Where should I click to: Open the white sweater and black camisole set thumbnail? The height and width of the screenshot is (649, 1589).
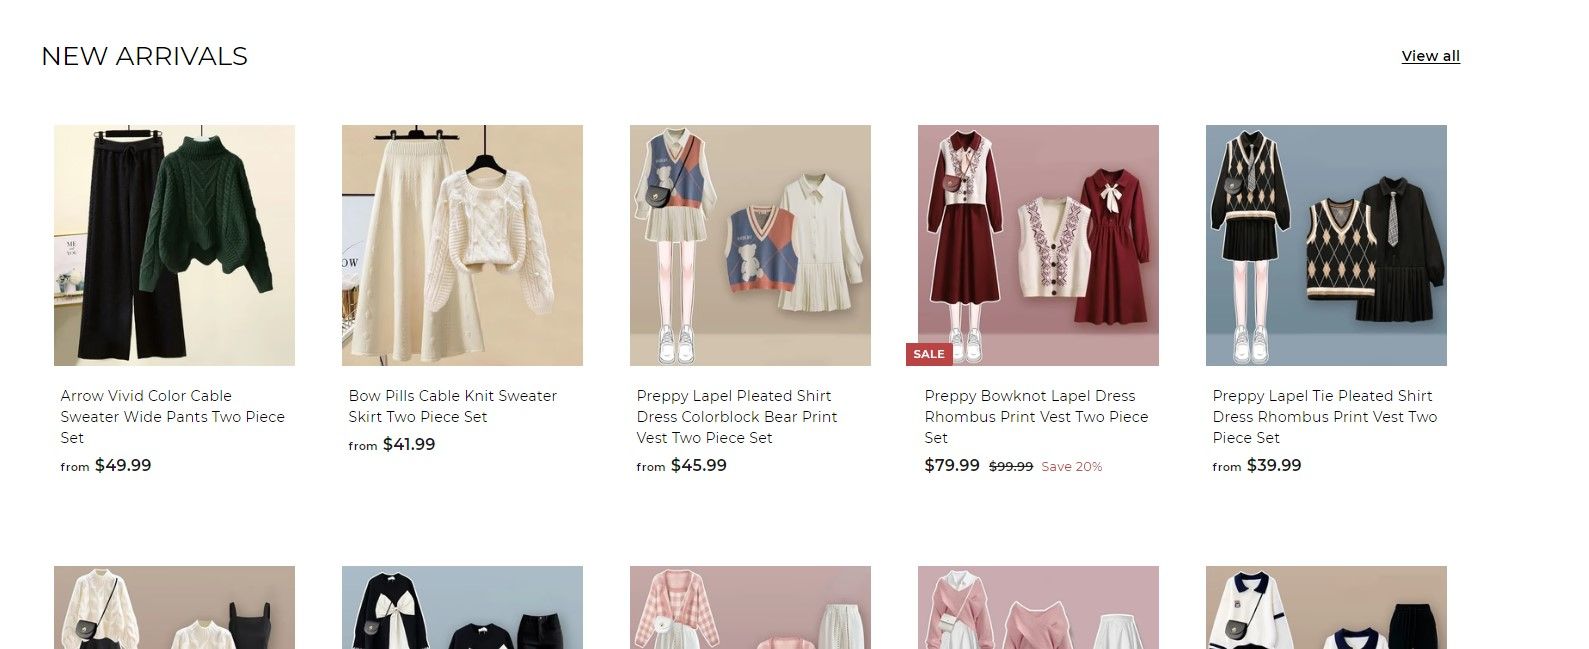174,607
